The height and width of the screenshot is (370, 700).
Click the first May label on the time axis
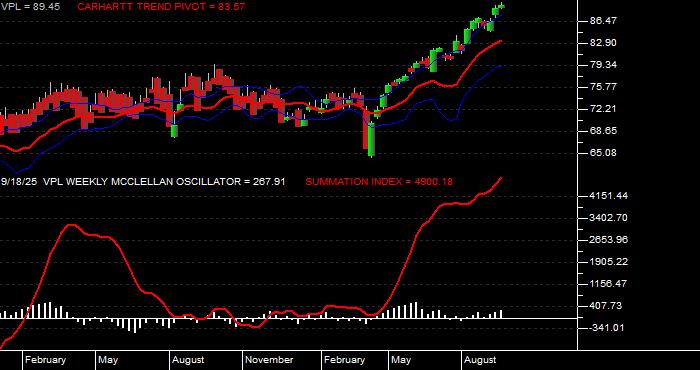pyautogui.click(x=108, y=360)
